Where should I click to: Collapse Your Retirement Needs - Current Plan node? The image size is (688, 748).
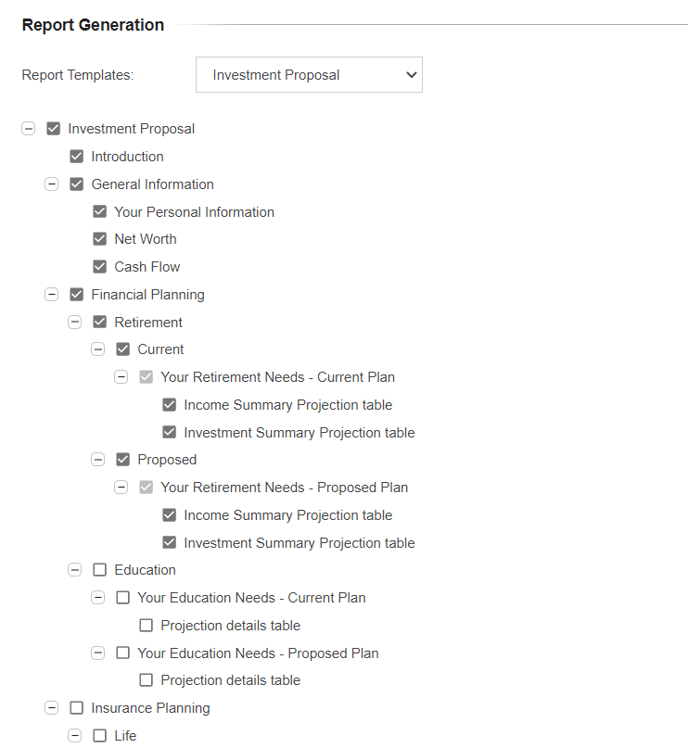121,377
